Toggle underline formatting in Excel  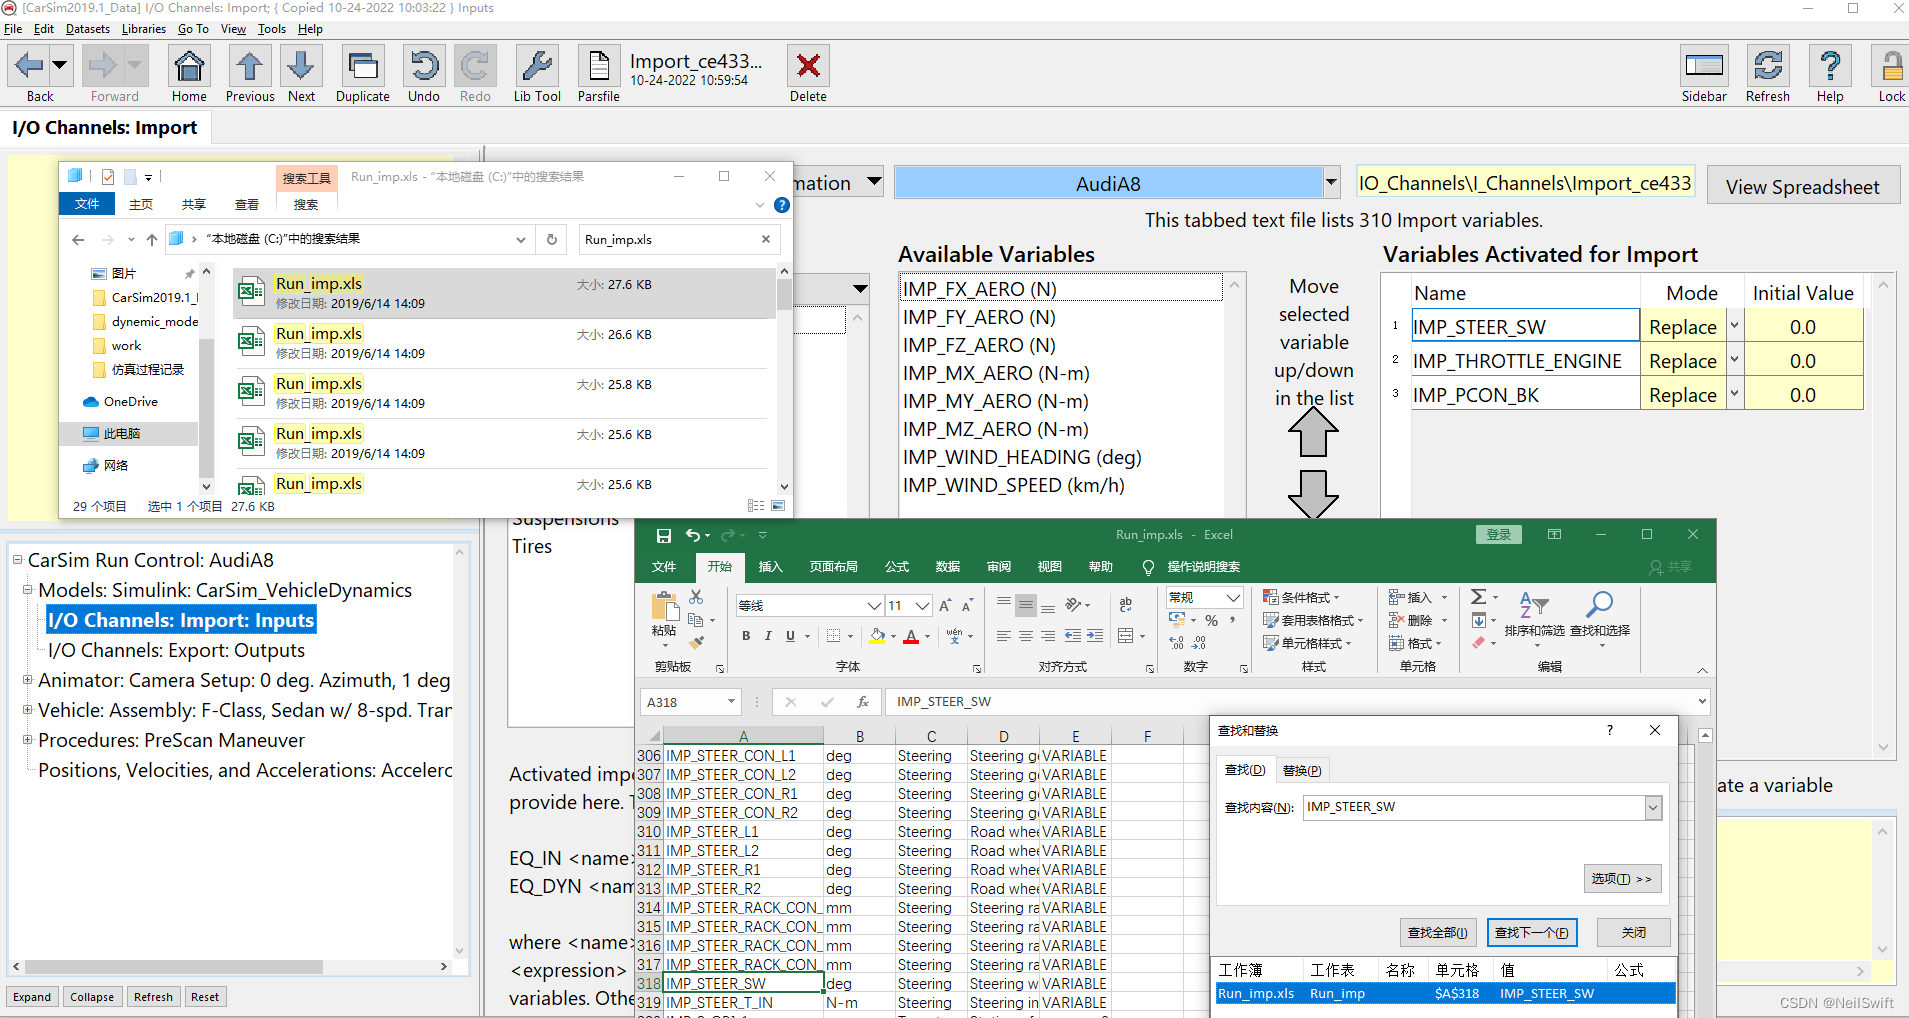(x=790, y=636)
